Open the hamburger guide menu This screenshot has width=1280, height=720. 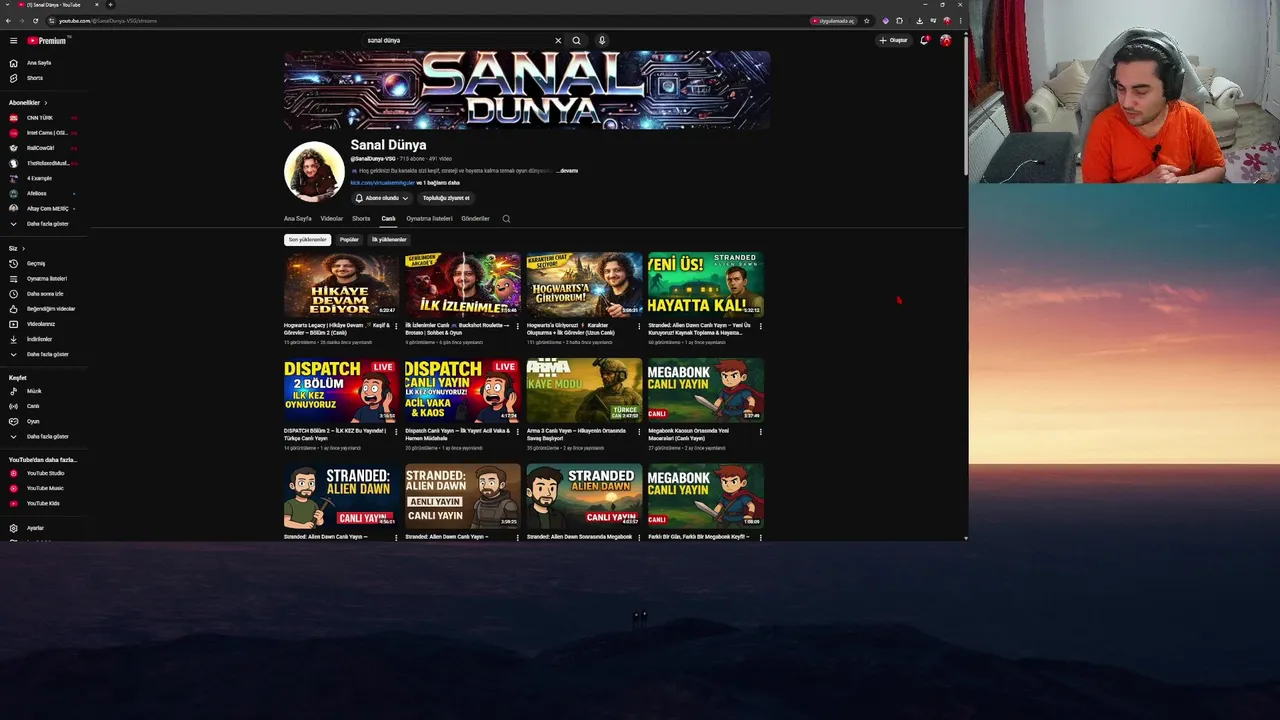13,41
